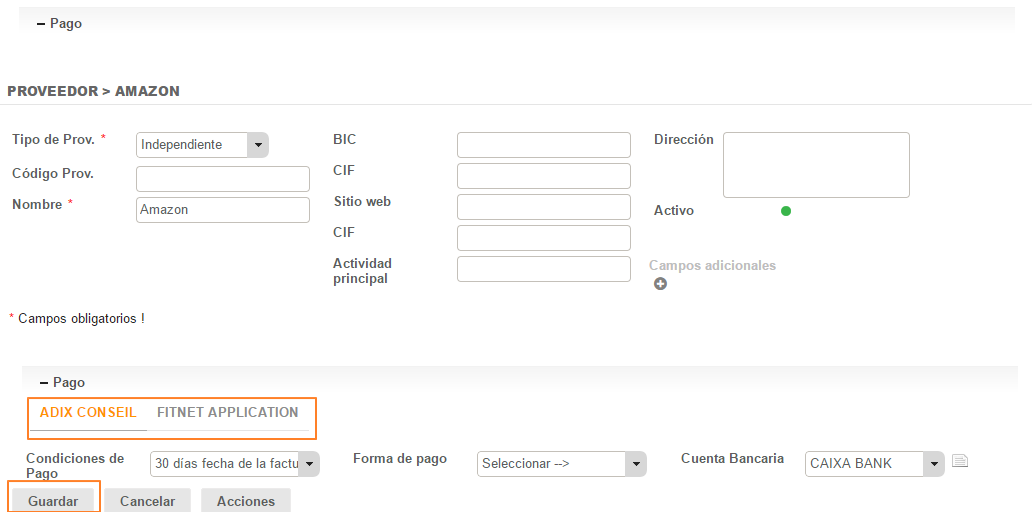Viewport: 1036px width, 512px height.
Task: Focus the Actividad principal input field
Action: 543,269
